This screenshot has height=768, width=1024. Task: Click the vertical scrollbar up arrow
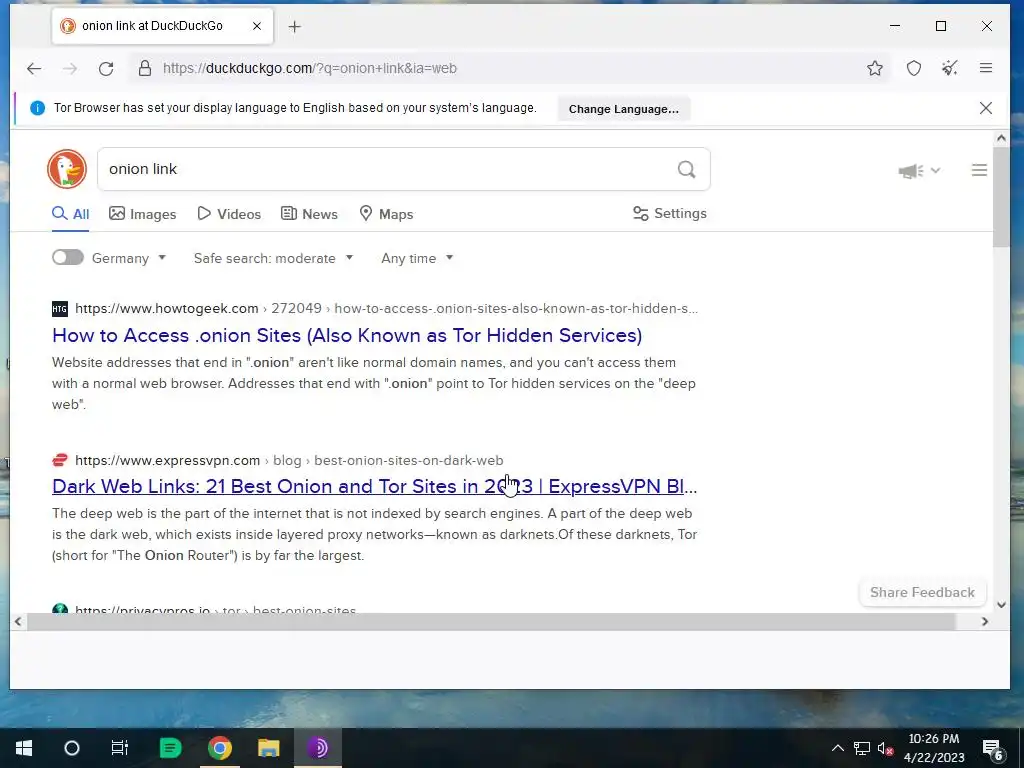1001,138
